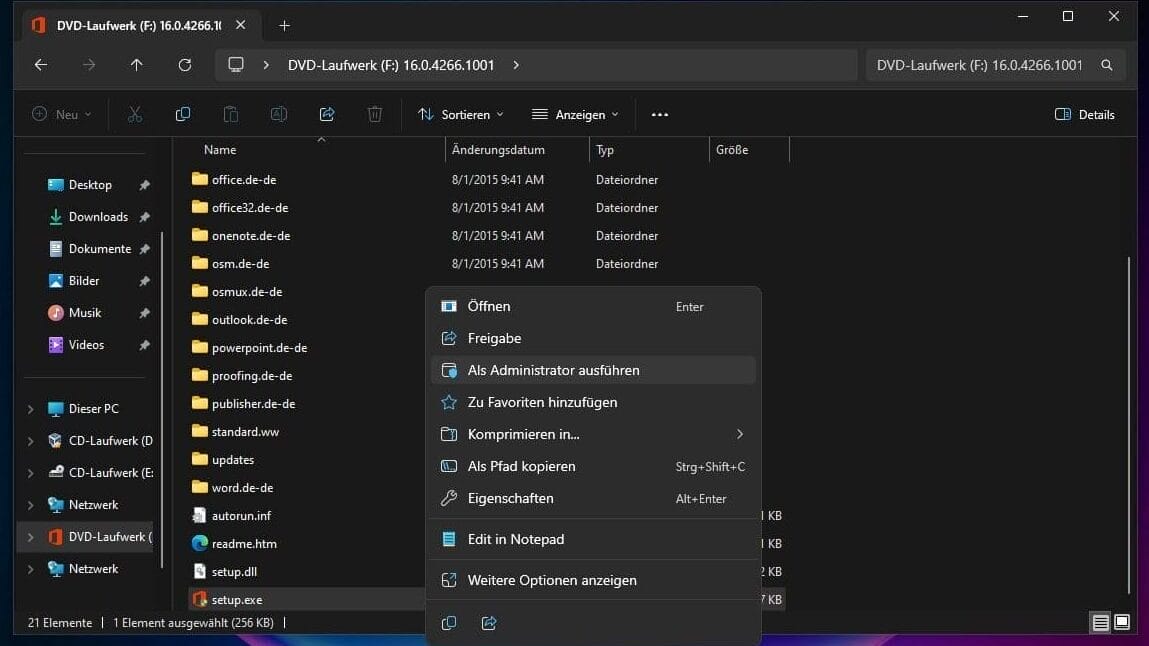Open the three-dot more options menu
The image size is (1149, 646).
tap(660, 115)
